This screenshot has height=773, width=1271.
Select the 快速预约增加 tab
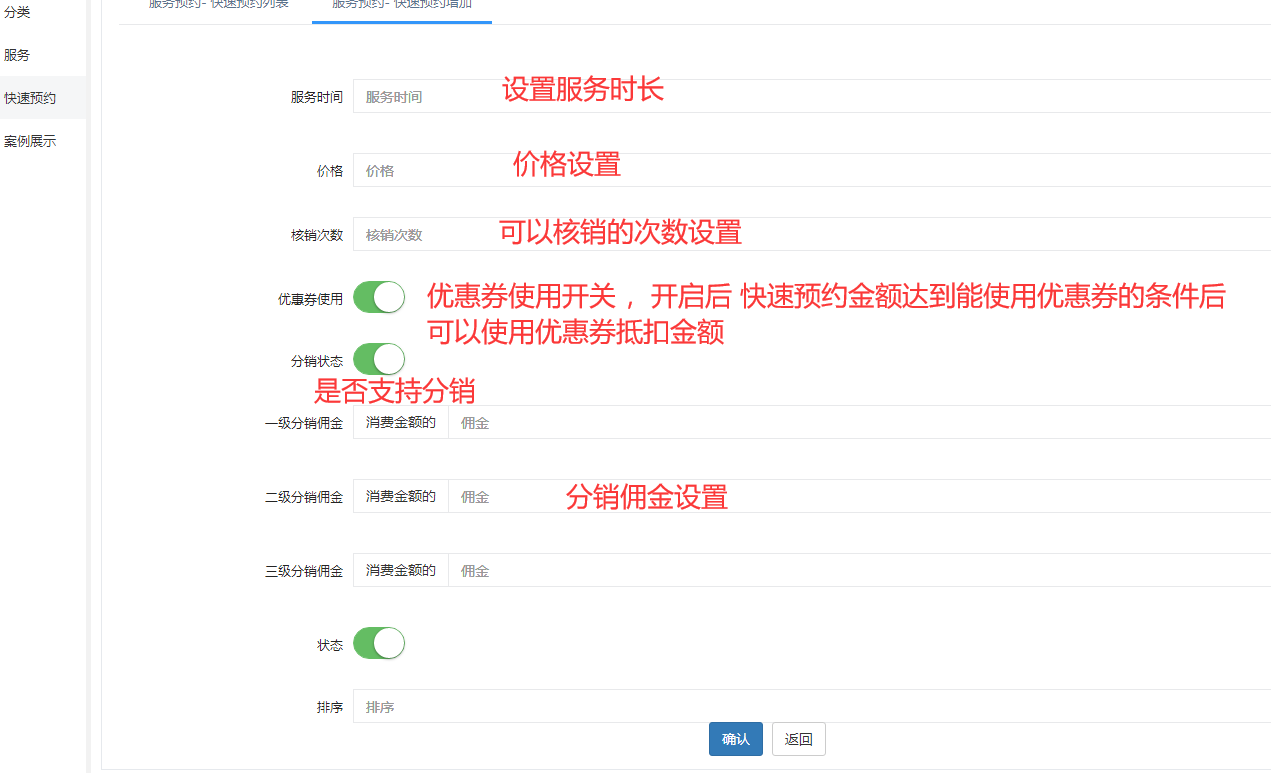pos(402,5)
